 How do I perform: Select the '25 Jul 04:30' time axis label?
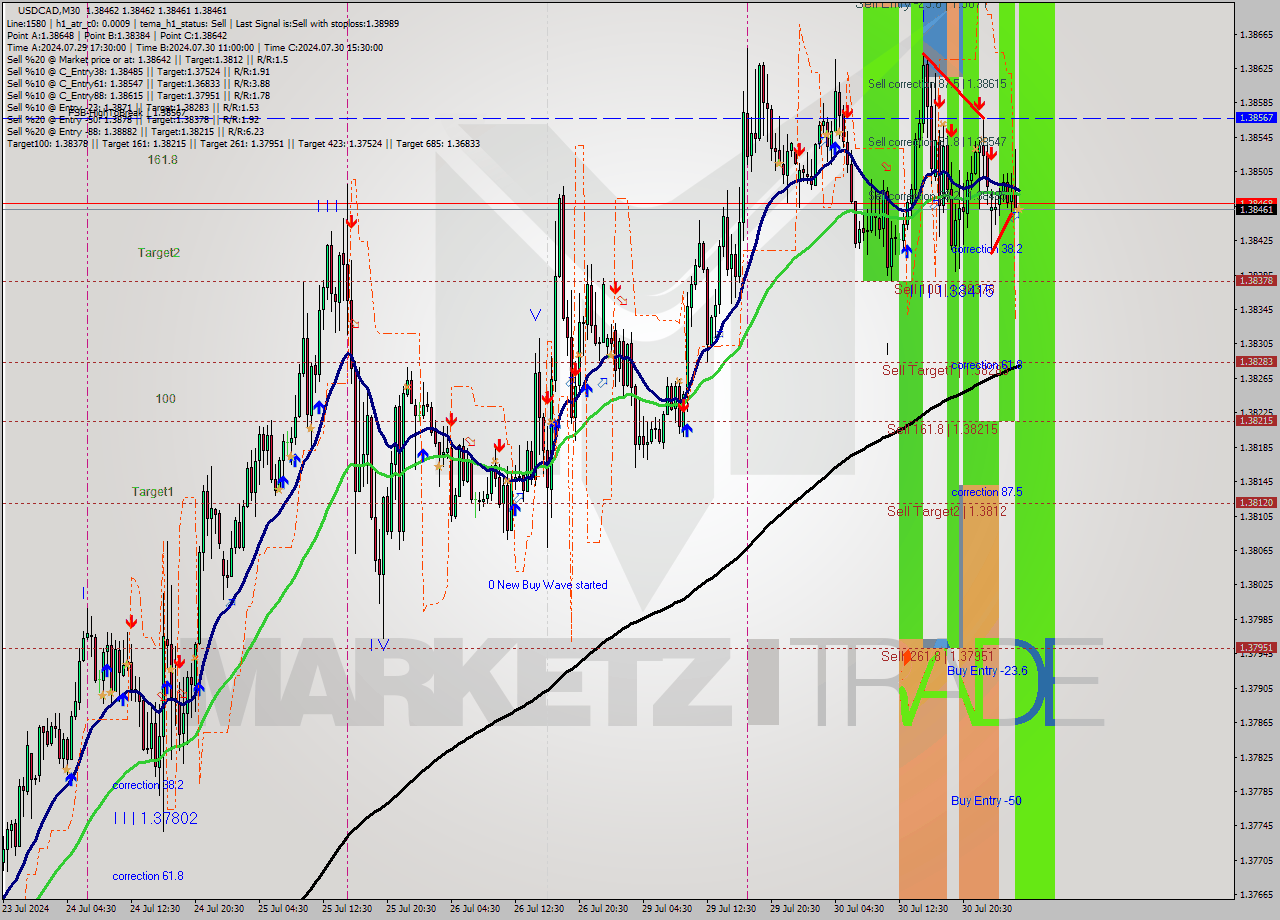283,909
